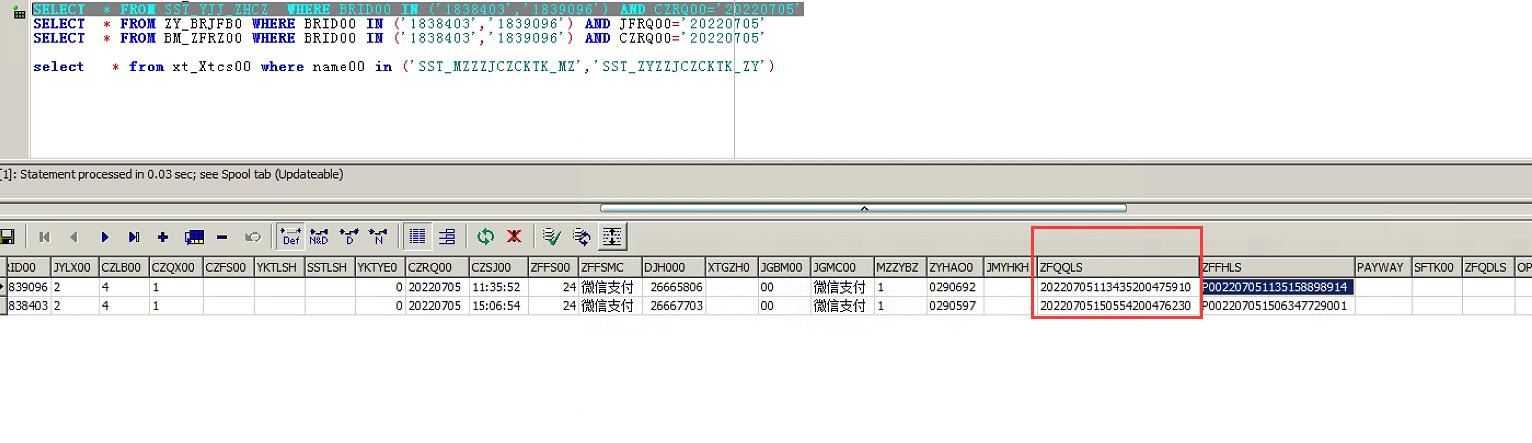The image size is (1532, 443).
Task: Click the XTGZH0 column header
Action: point(731,268)
